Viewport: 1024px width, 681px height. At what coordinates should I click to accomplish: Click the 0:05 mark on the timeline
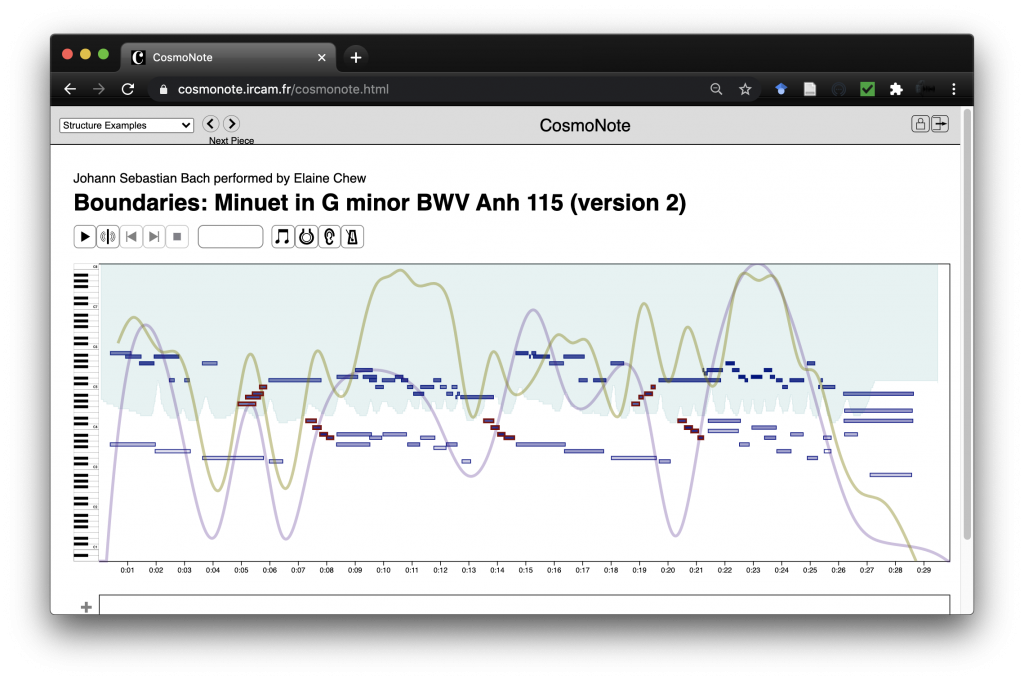[241, 570]
